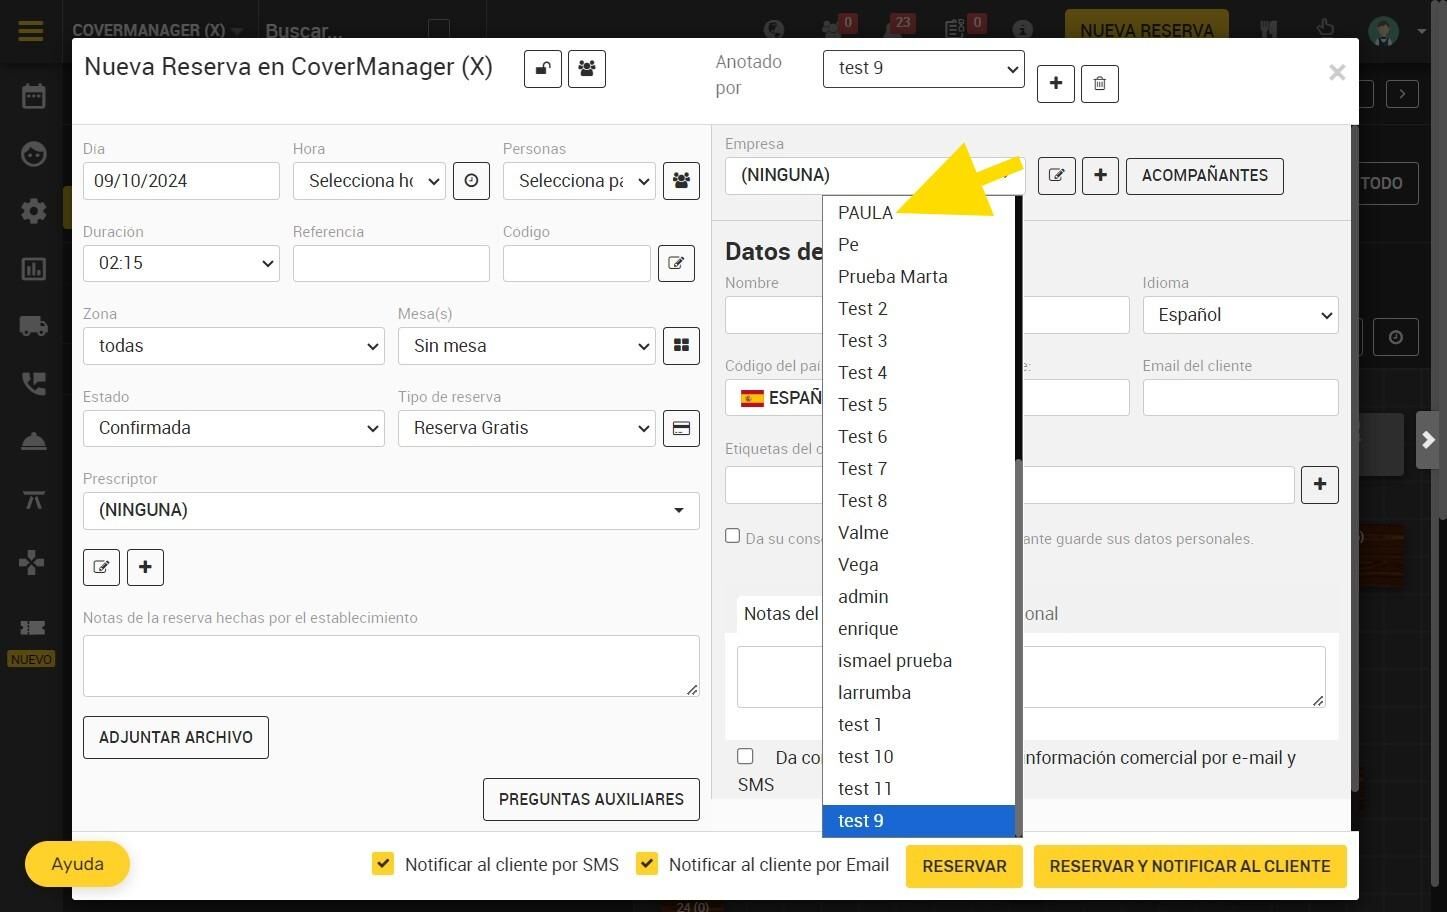Click the Referencia input field
The height and width of the screenshot is (912, 1447).
pos(391,264)
